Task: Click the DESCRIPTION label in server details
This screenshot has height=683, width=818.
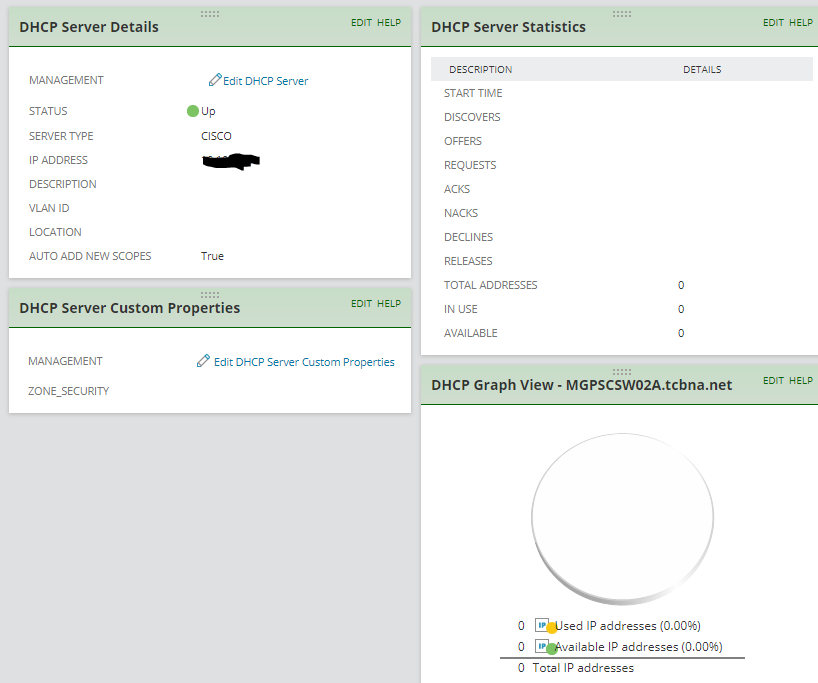Action: (63, 184)
